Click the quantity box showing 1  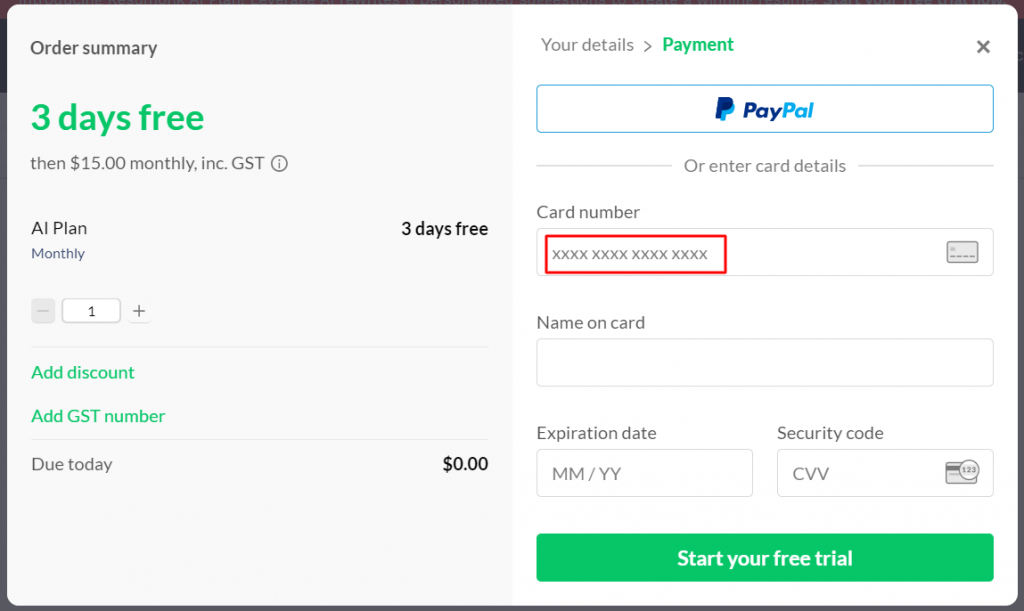click(91, 311)
